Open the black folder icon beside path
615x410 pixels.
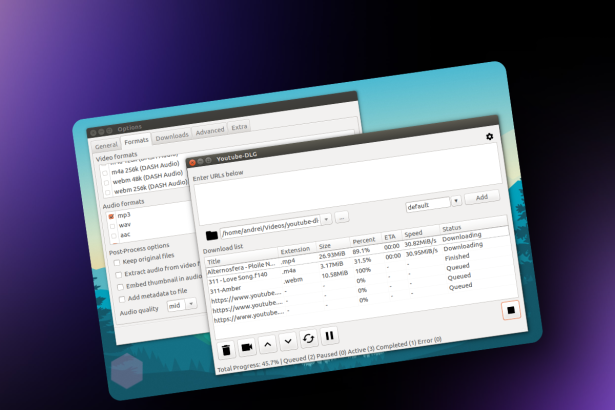click(212, 235)
